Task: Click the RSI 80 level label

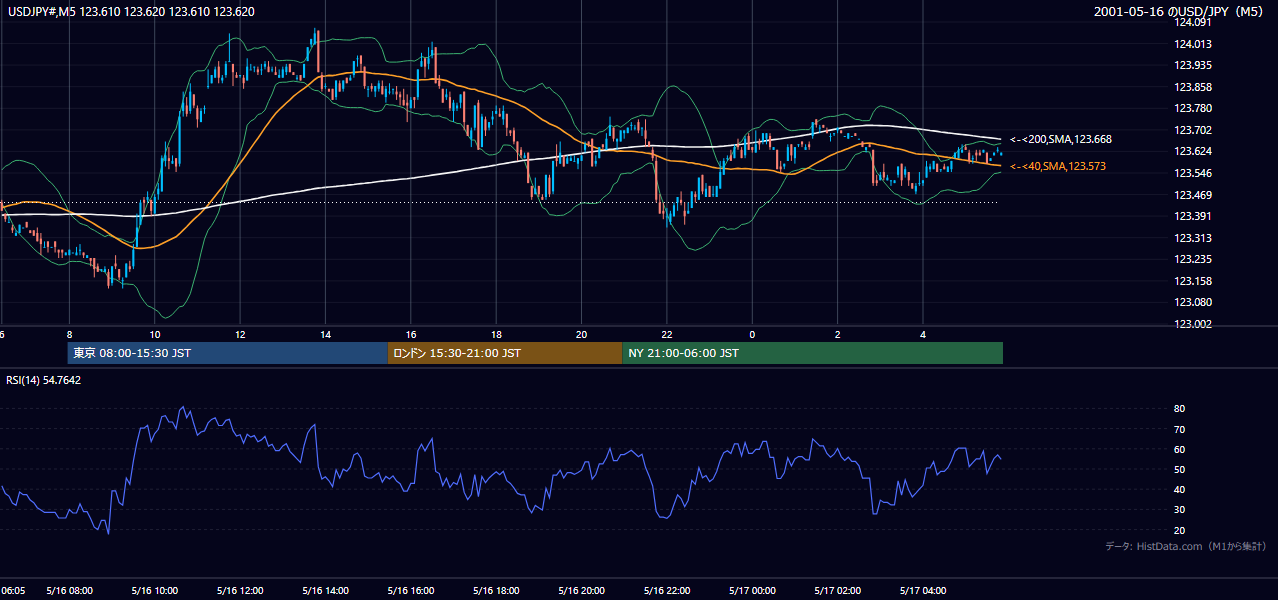Action: point(1179,409)
